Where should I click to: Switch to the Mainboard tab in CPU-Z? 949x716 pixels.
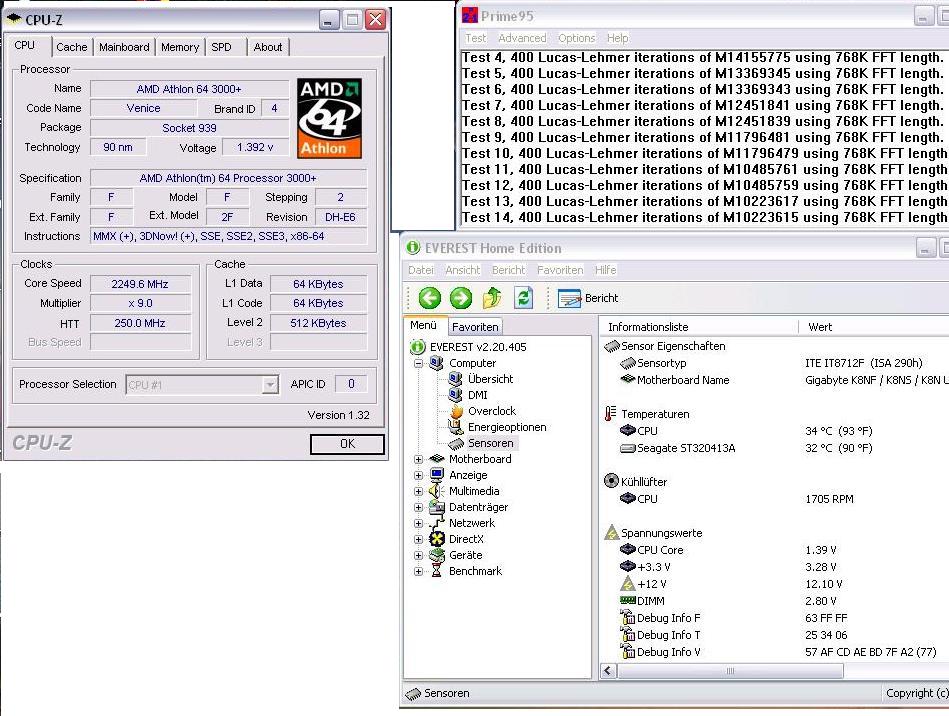pyautogui.click(x=124, y=47)
